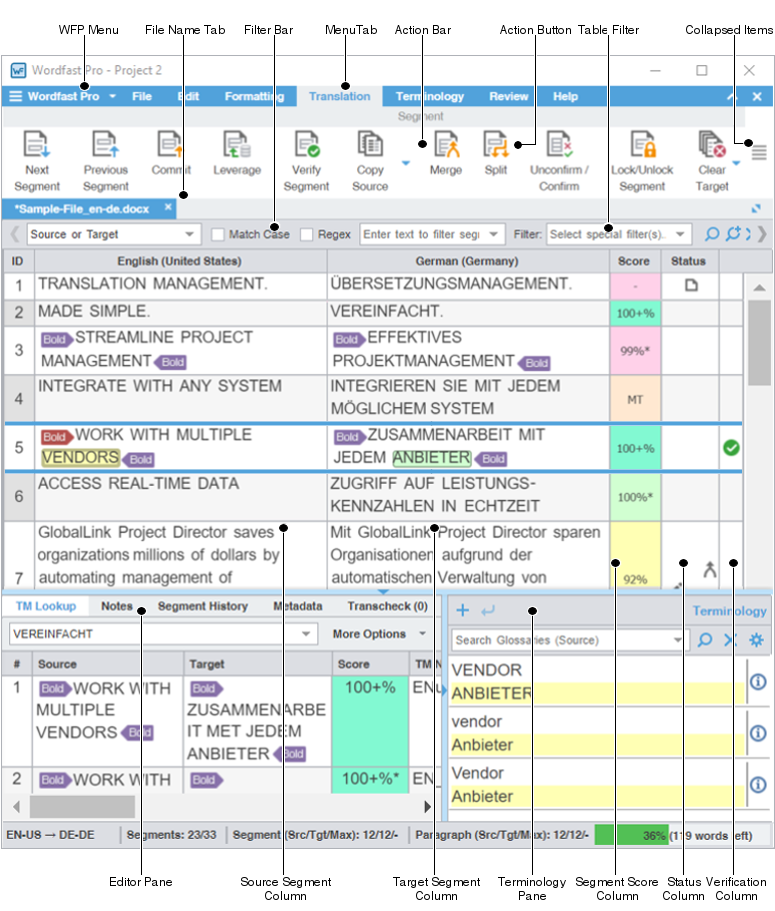This screenshot has height=911, width=775.
Task: Open the Source or Target dropdown
Action: click(114, 234)
